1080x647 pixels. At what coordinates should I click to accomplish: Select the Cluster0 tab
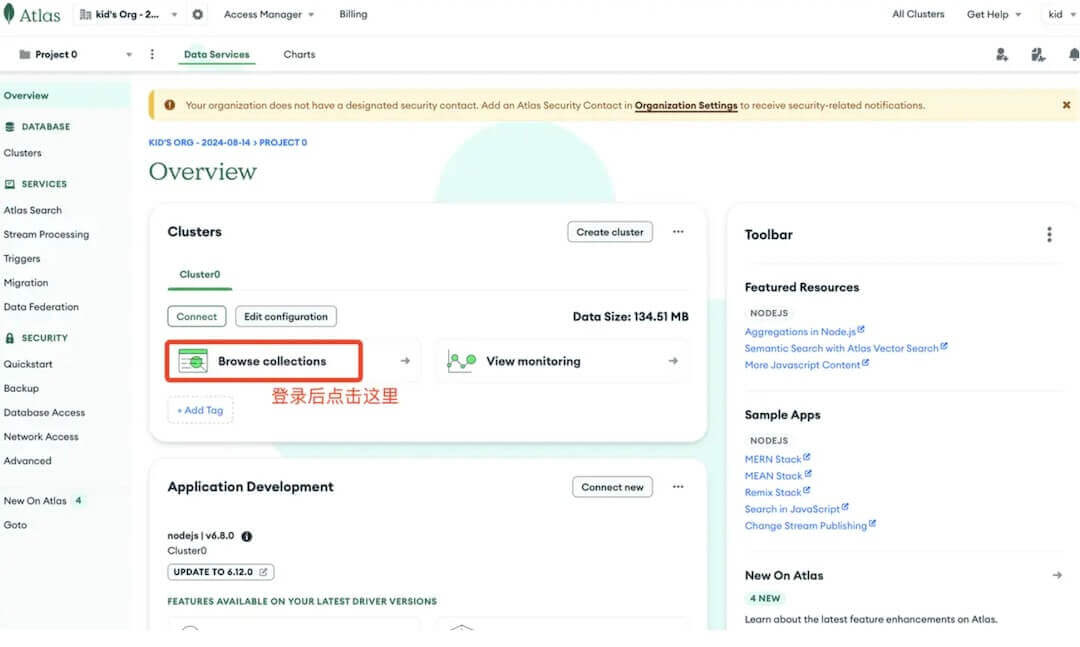click(x=200, y=274)
